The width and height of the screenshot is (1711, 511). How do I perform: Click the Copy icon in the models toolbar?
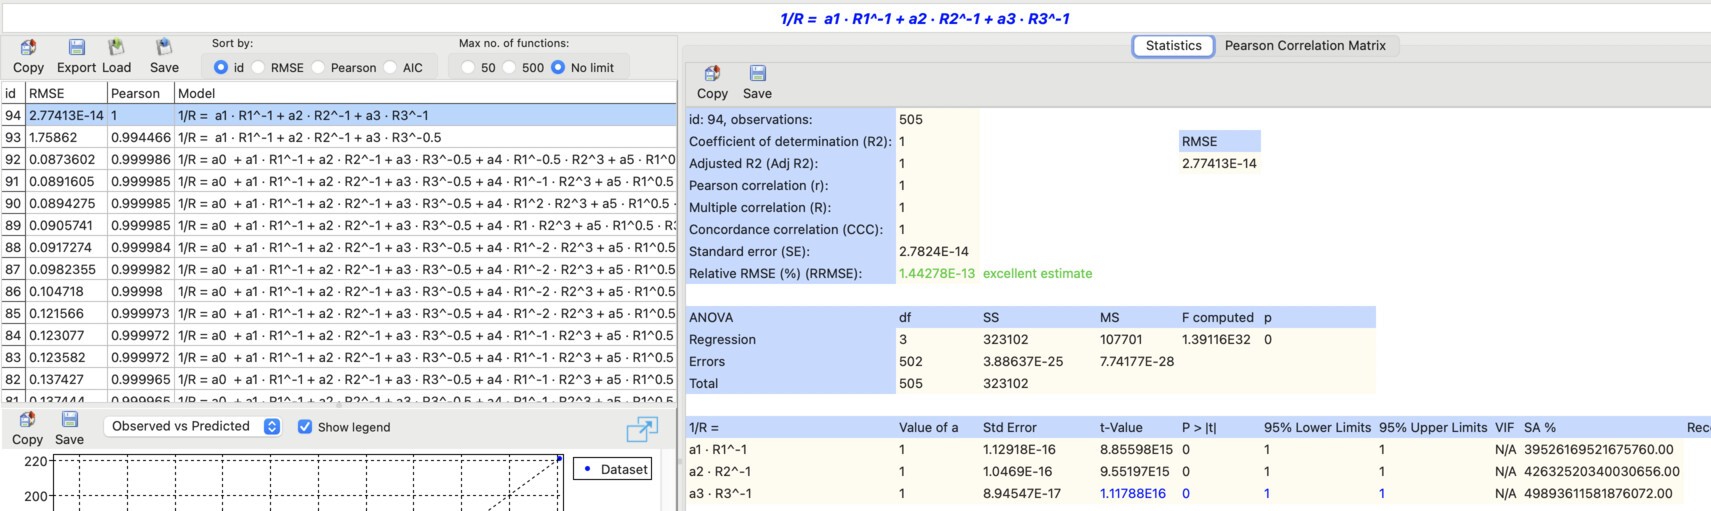[28, 48]
